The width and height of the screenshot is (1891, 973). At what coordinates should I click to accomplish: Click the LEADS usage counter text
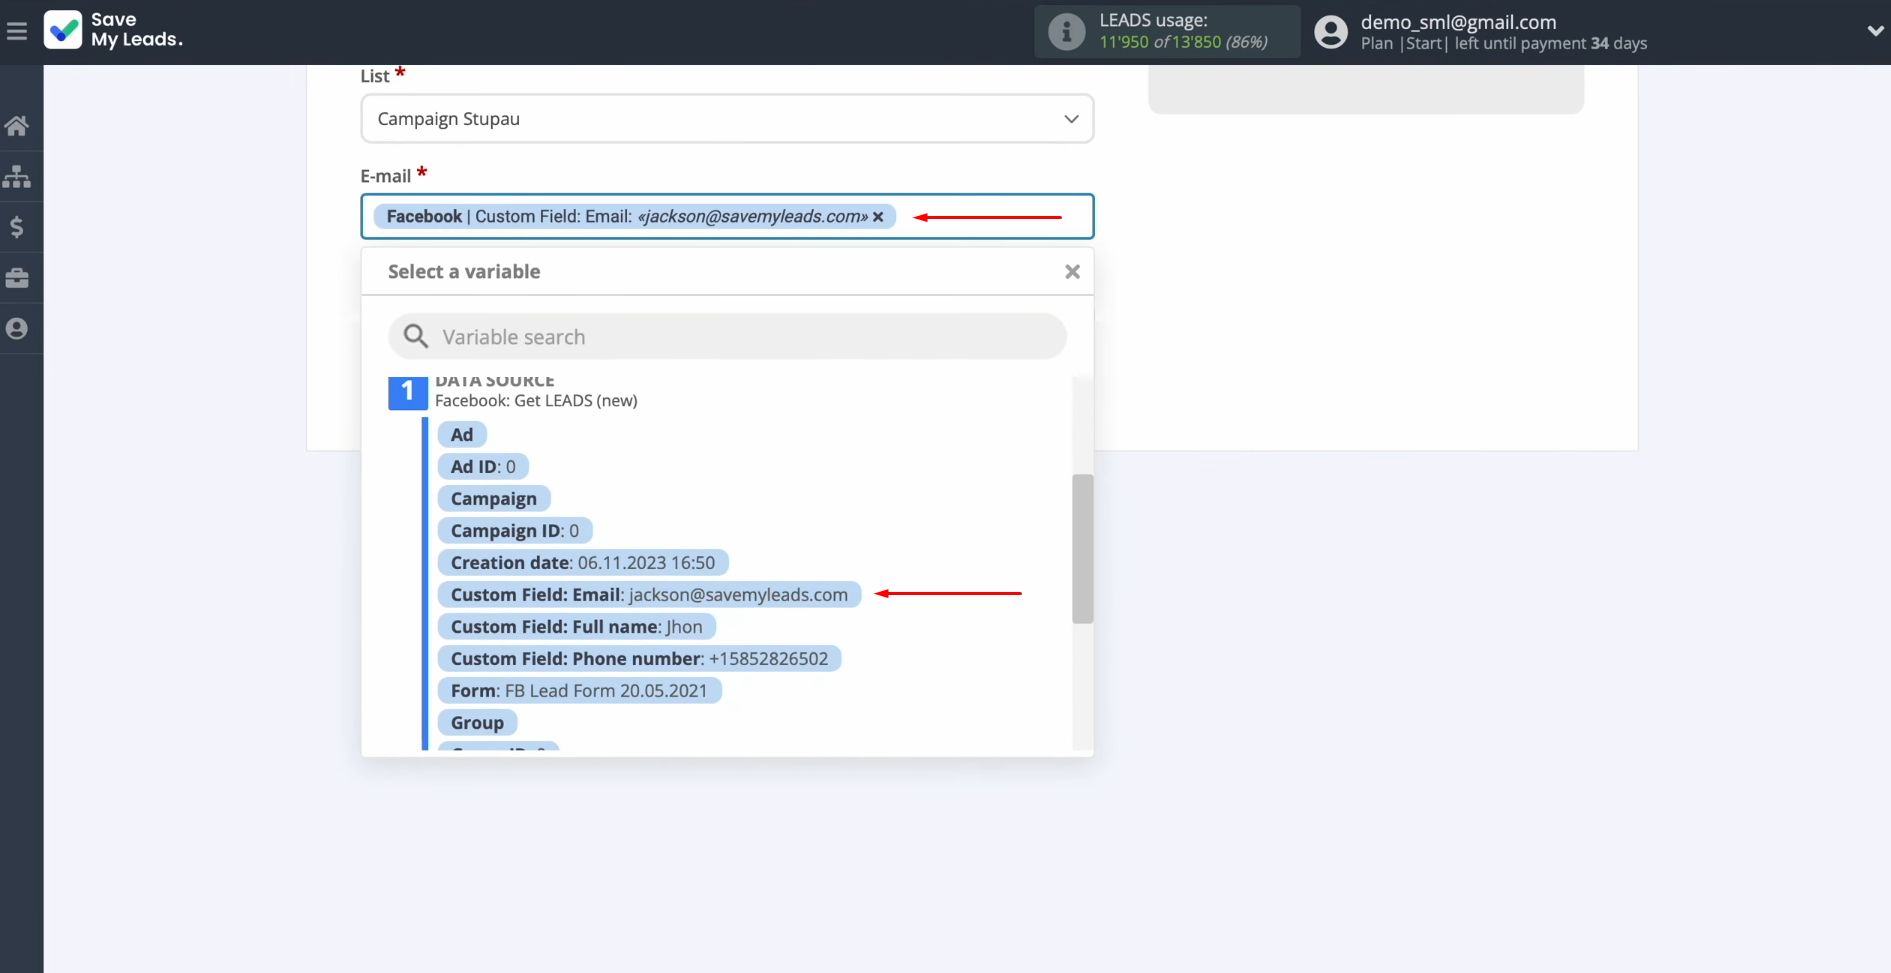pyautogui.click(x=1183, y=42)
